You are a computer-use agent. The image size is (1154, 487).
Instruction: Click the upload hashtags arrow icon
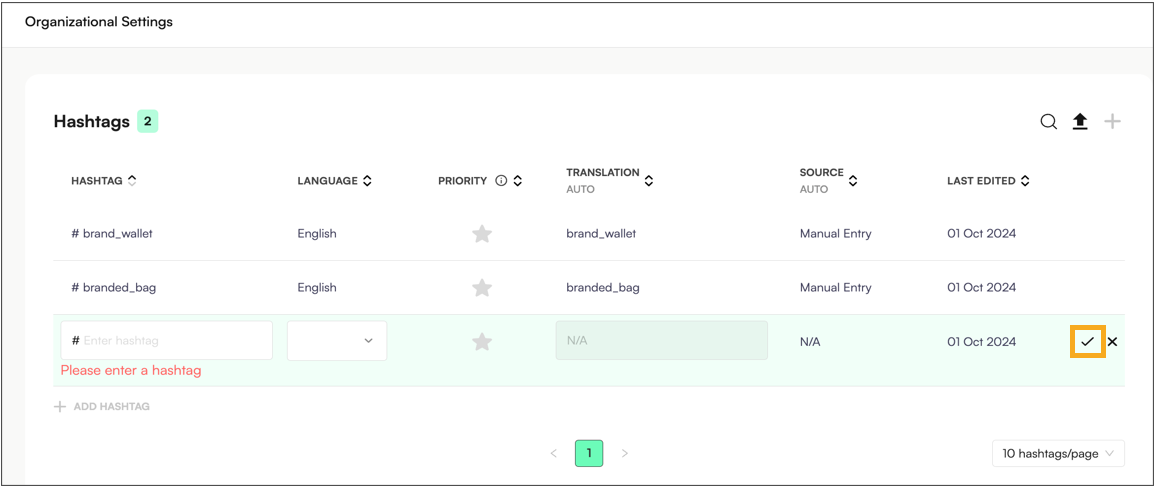[x=1080, y=122]
